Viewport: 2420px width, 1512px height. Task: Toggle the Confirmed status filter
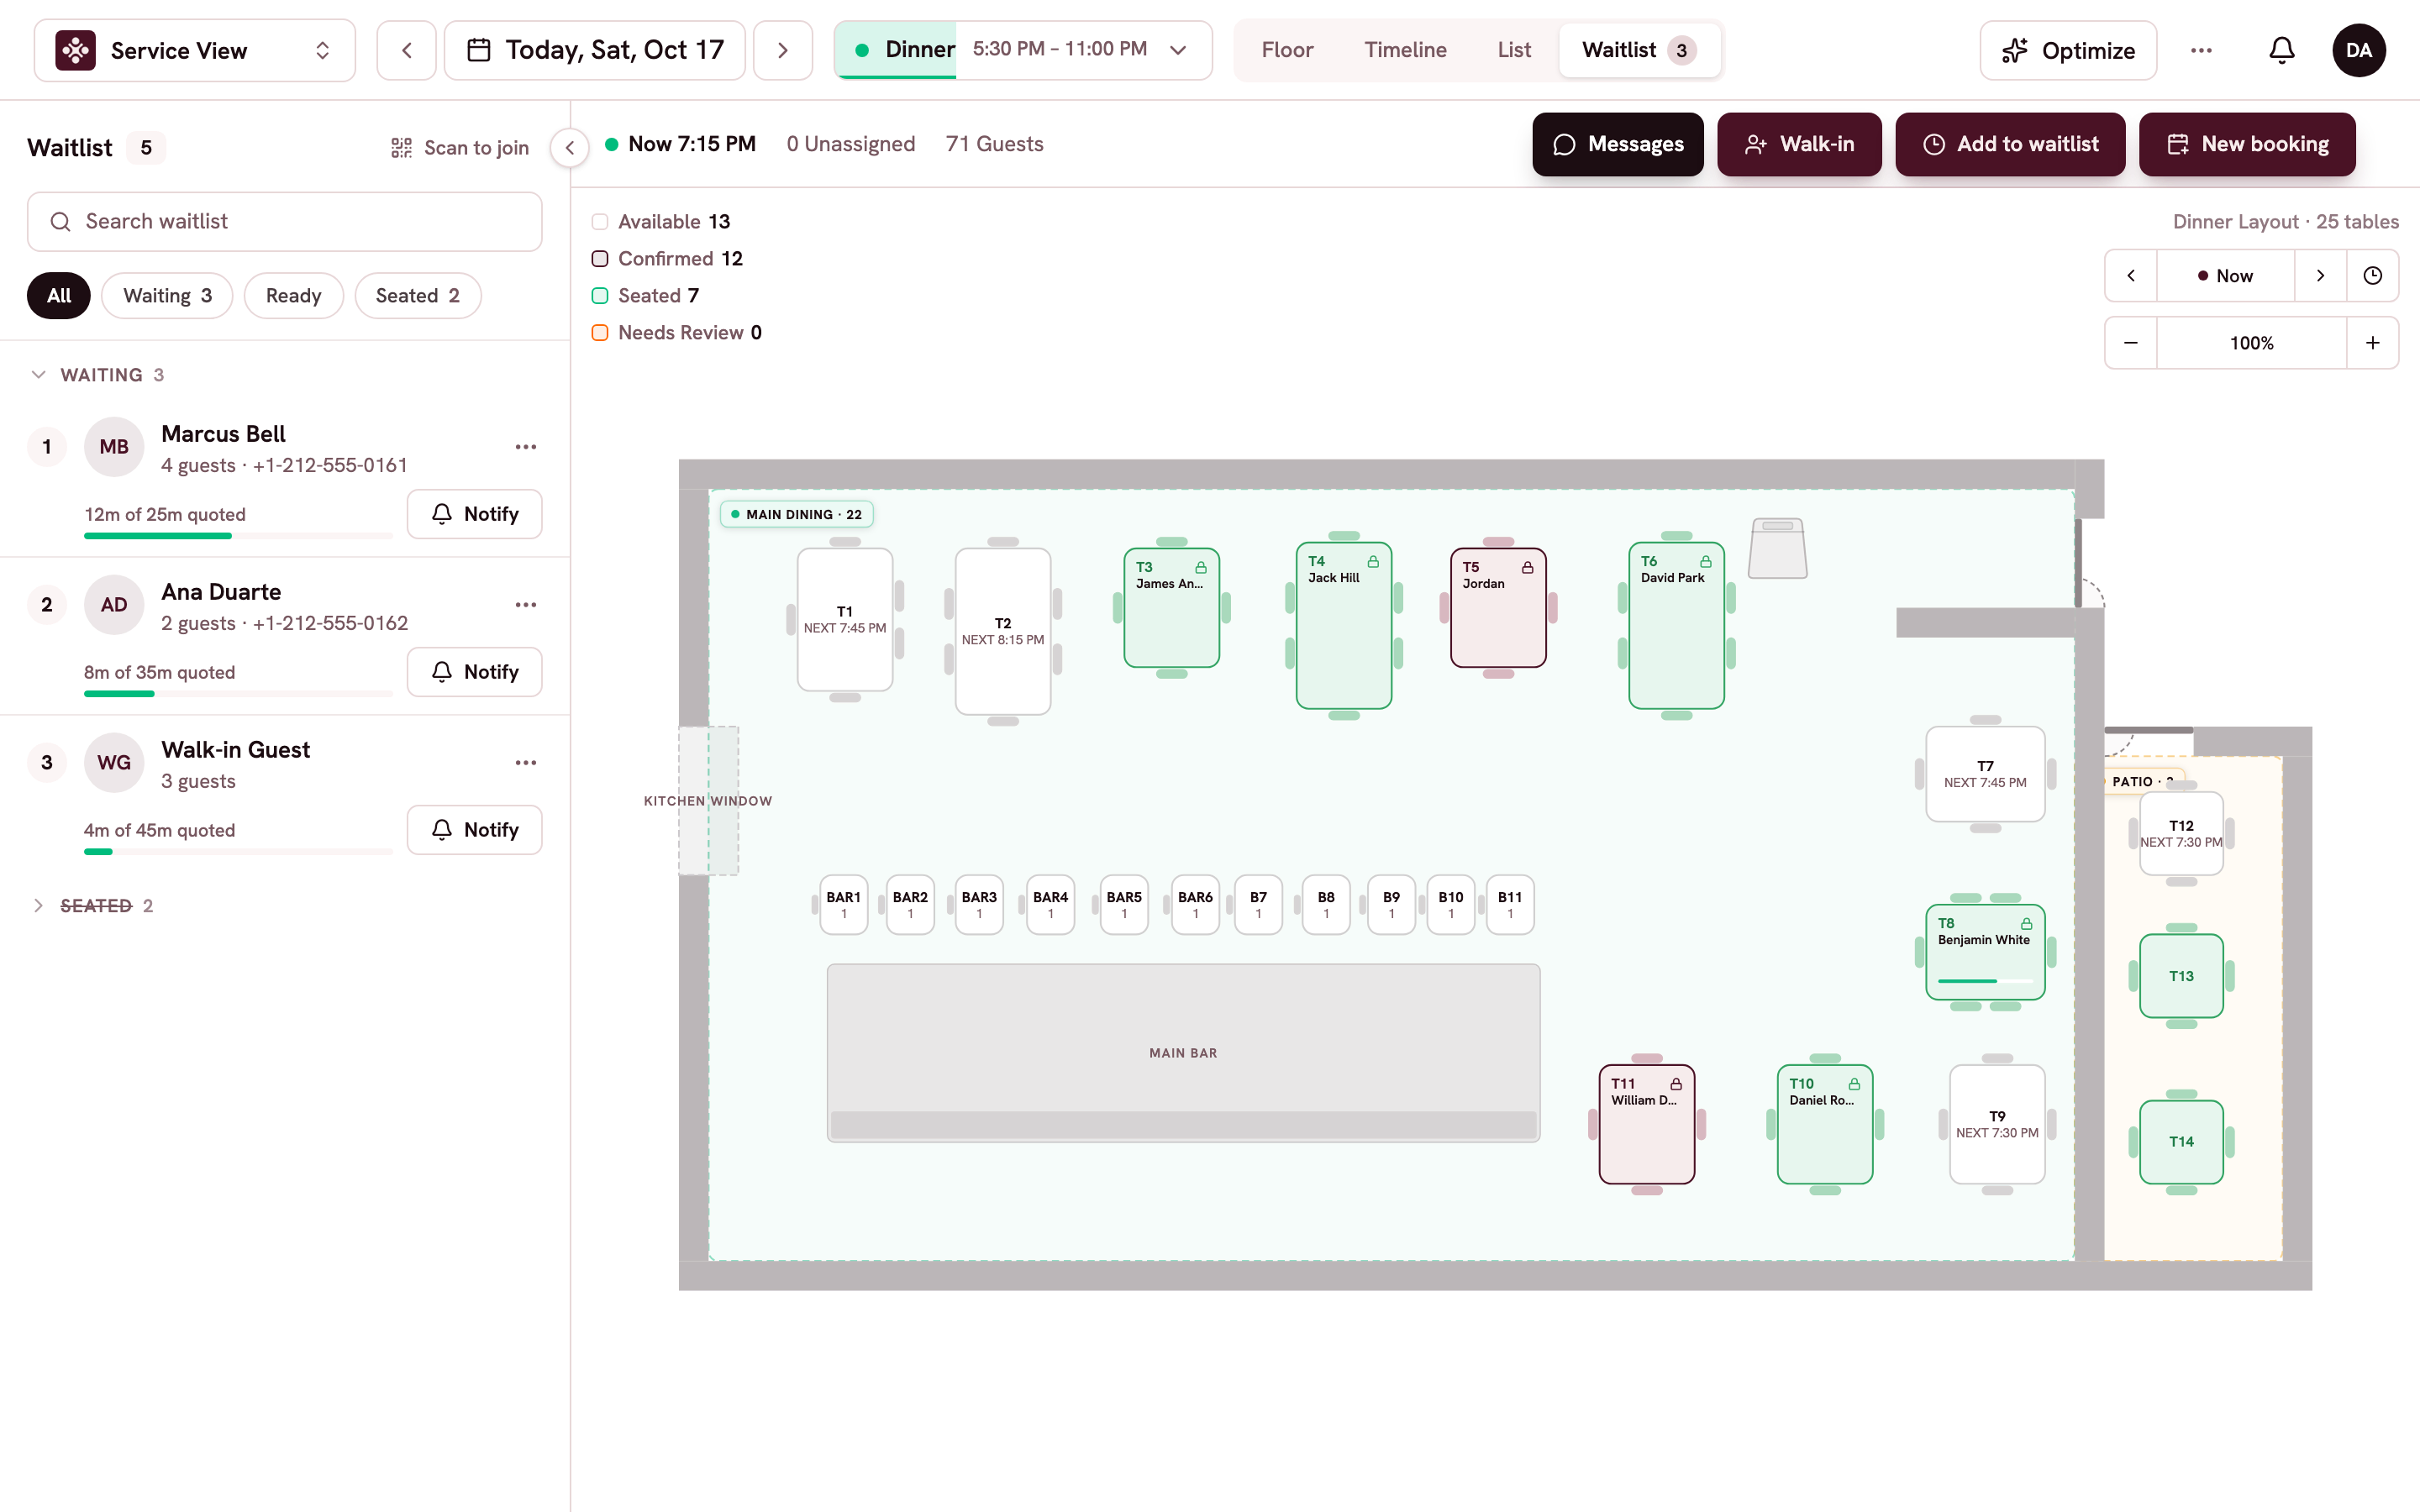click(x=667, y=259)
